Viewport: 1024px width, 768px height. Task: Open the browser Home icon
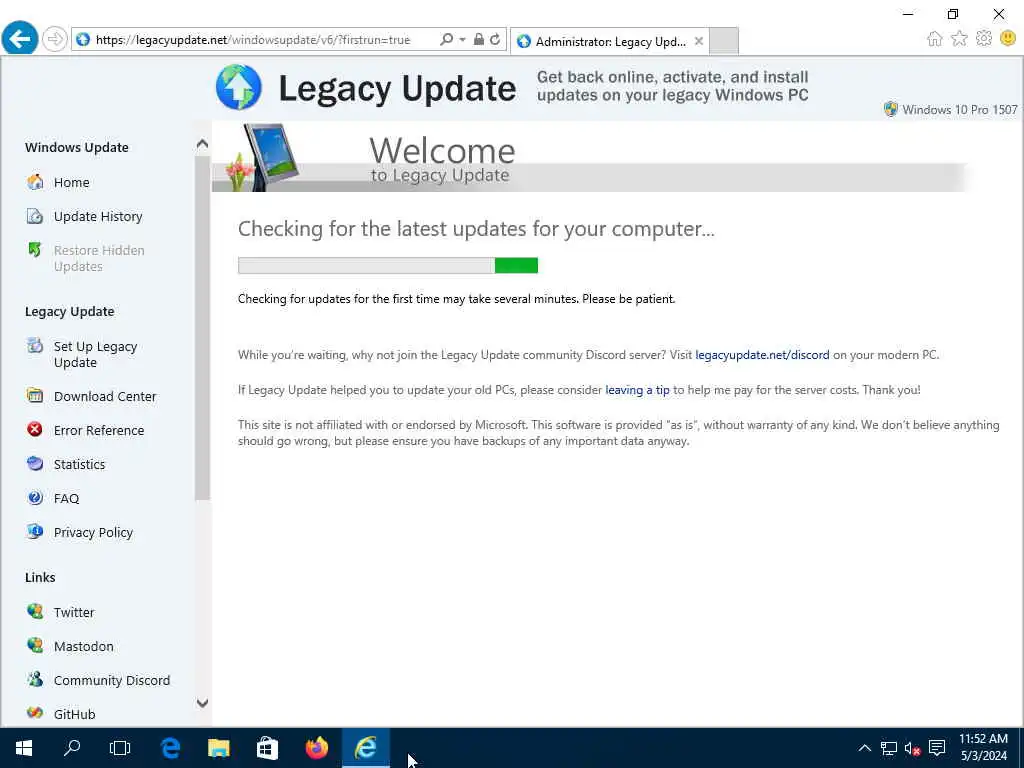pyautogui.click(x=935, y=39)
